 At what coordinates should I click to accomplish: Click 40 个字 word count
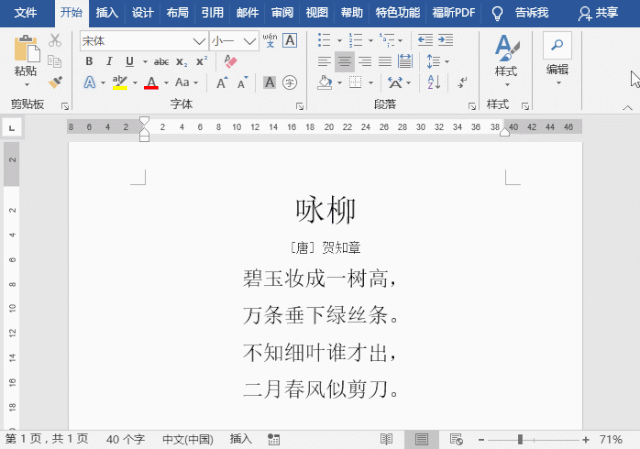click(x=126, y=439)
